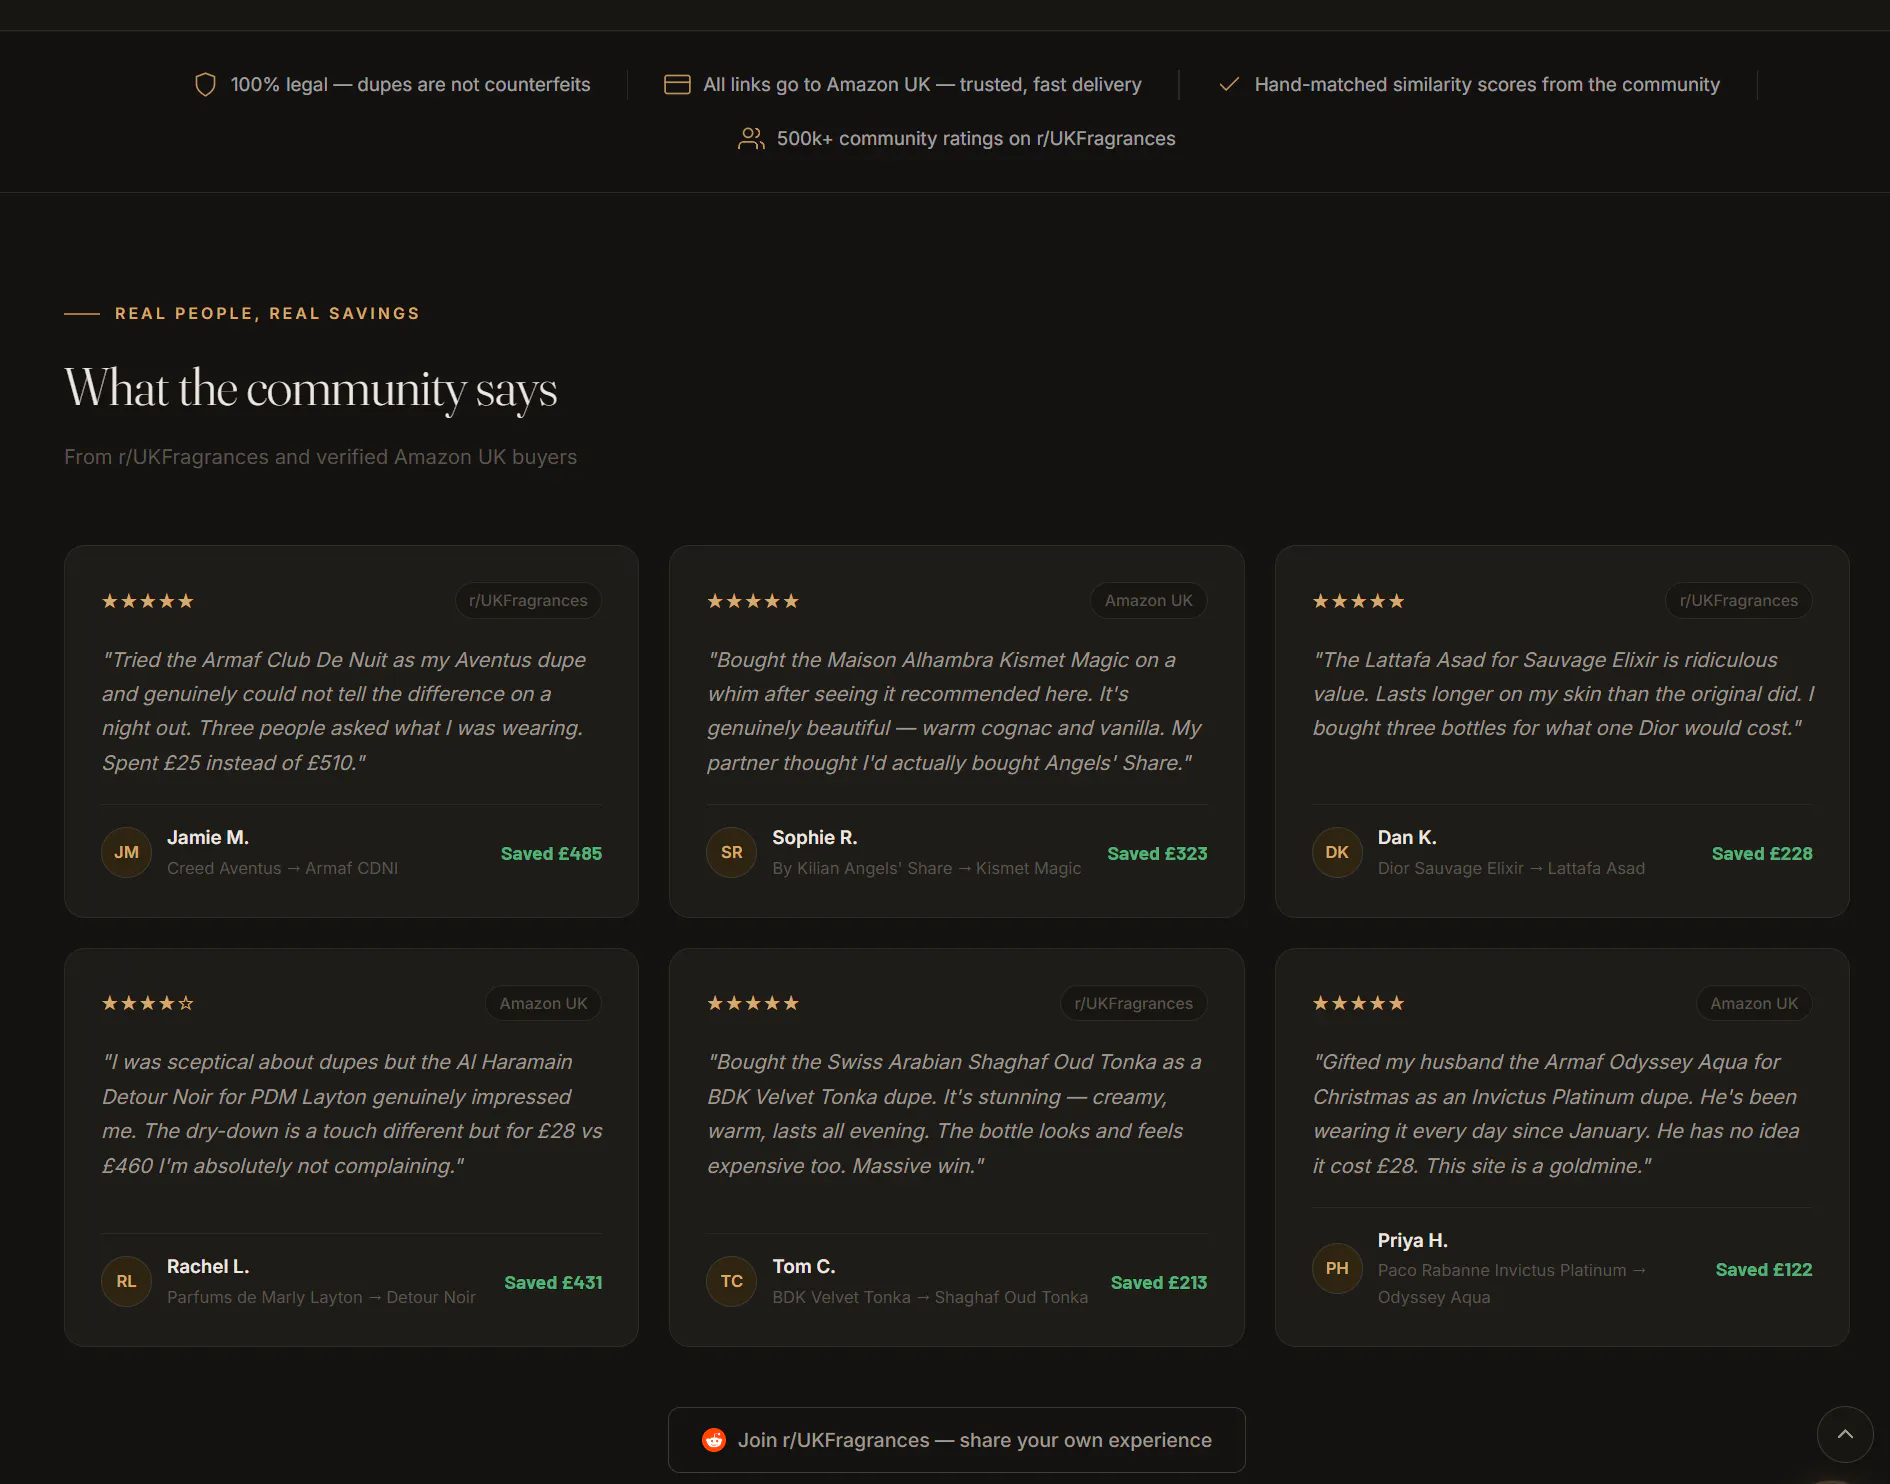Viewport: 1890px width, 1484px height.
Task: Click the name Priya H.
Action: pyautogui.click(x=1413, y=1241)
